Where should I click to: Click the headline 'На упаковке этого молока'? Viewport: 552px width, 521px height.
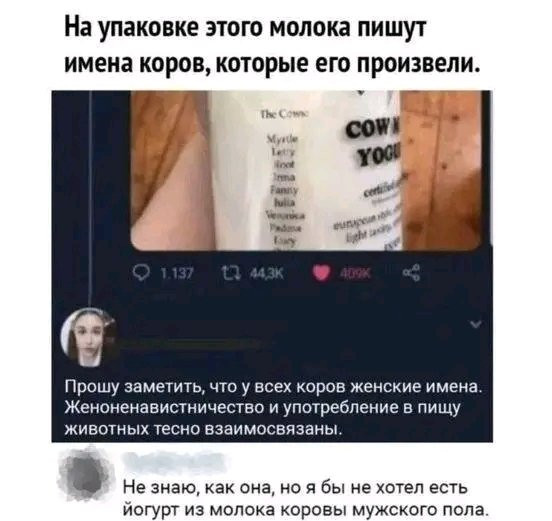245,27
